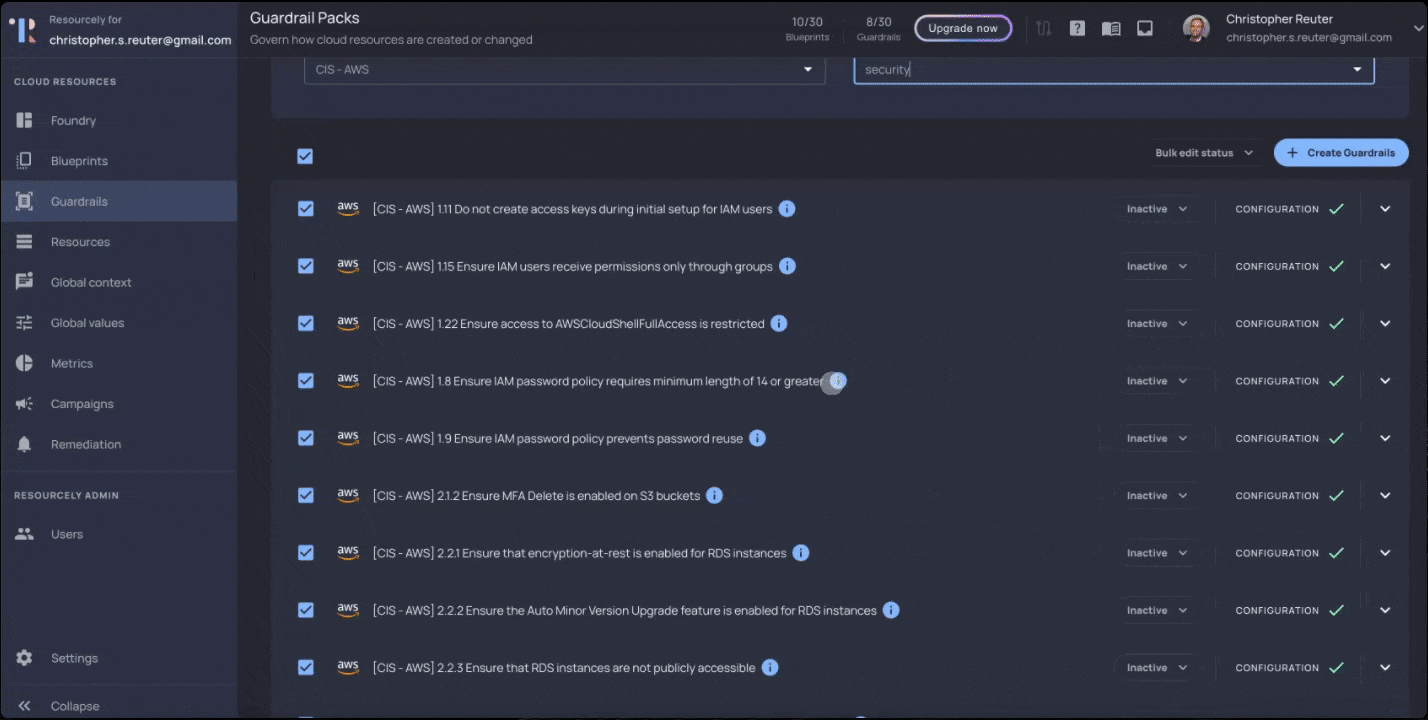
Task: Show info for 1.11 access keys guardrail
Action: point(787,209)
